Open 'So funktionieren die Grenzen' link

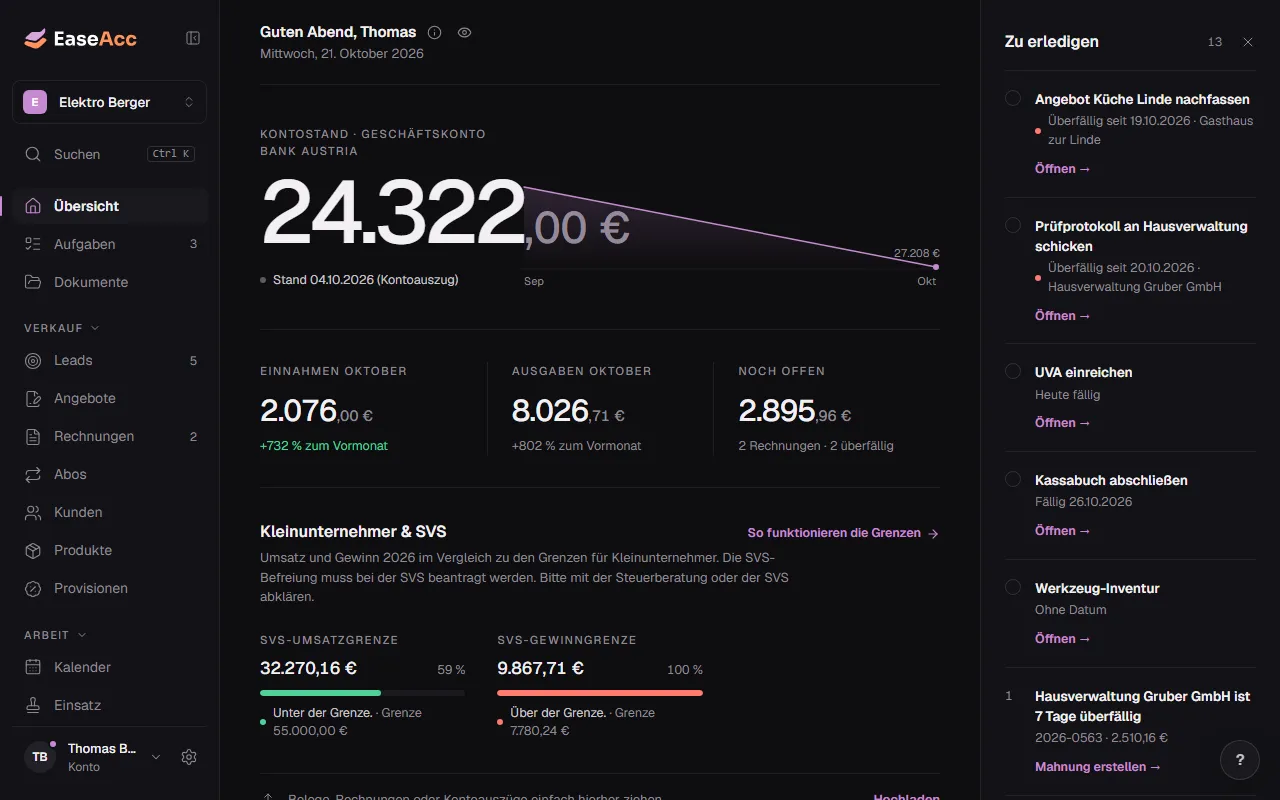click(x=843, y=533)
